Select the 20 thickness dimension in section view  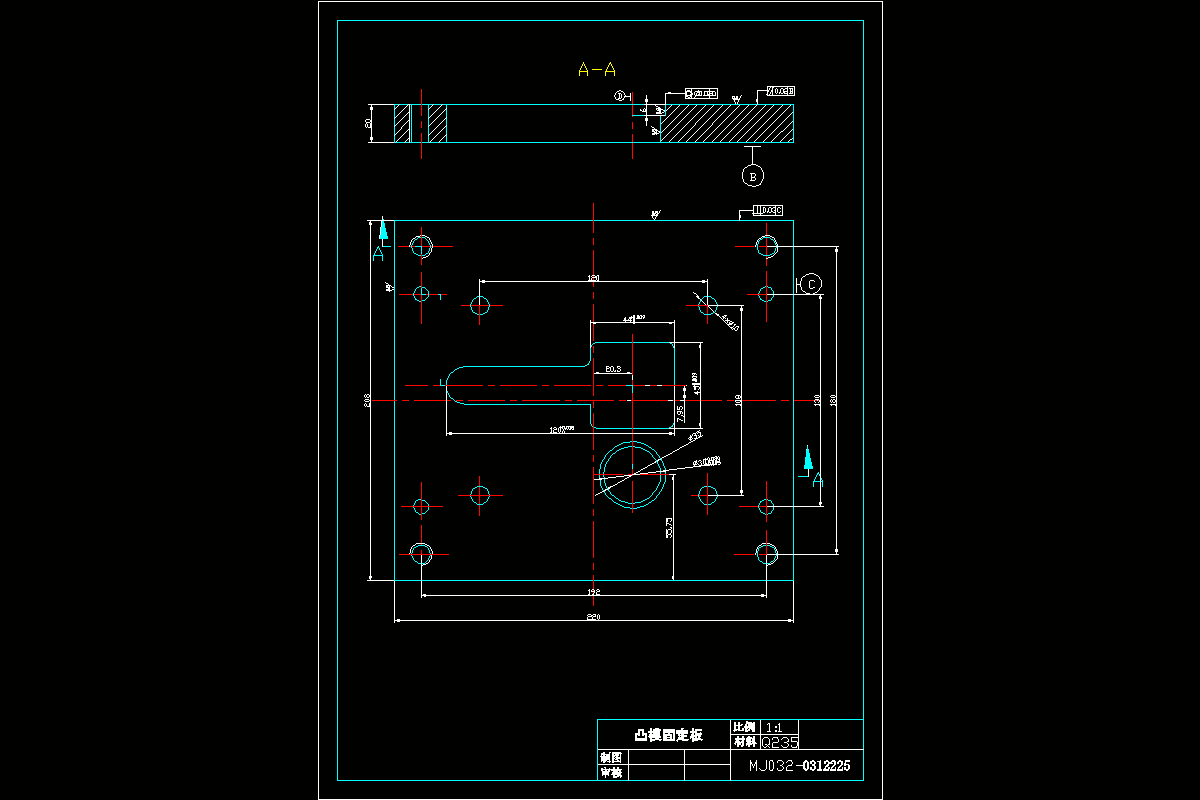point(369,124)
